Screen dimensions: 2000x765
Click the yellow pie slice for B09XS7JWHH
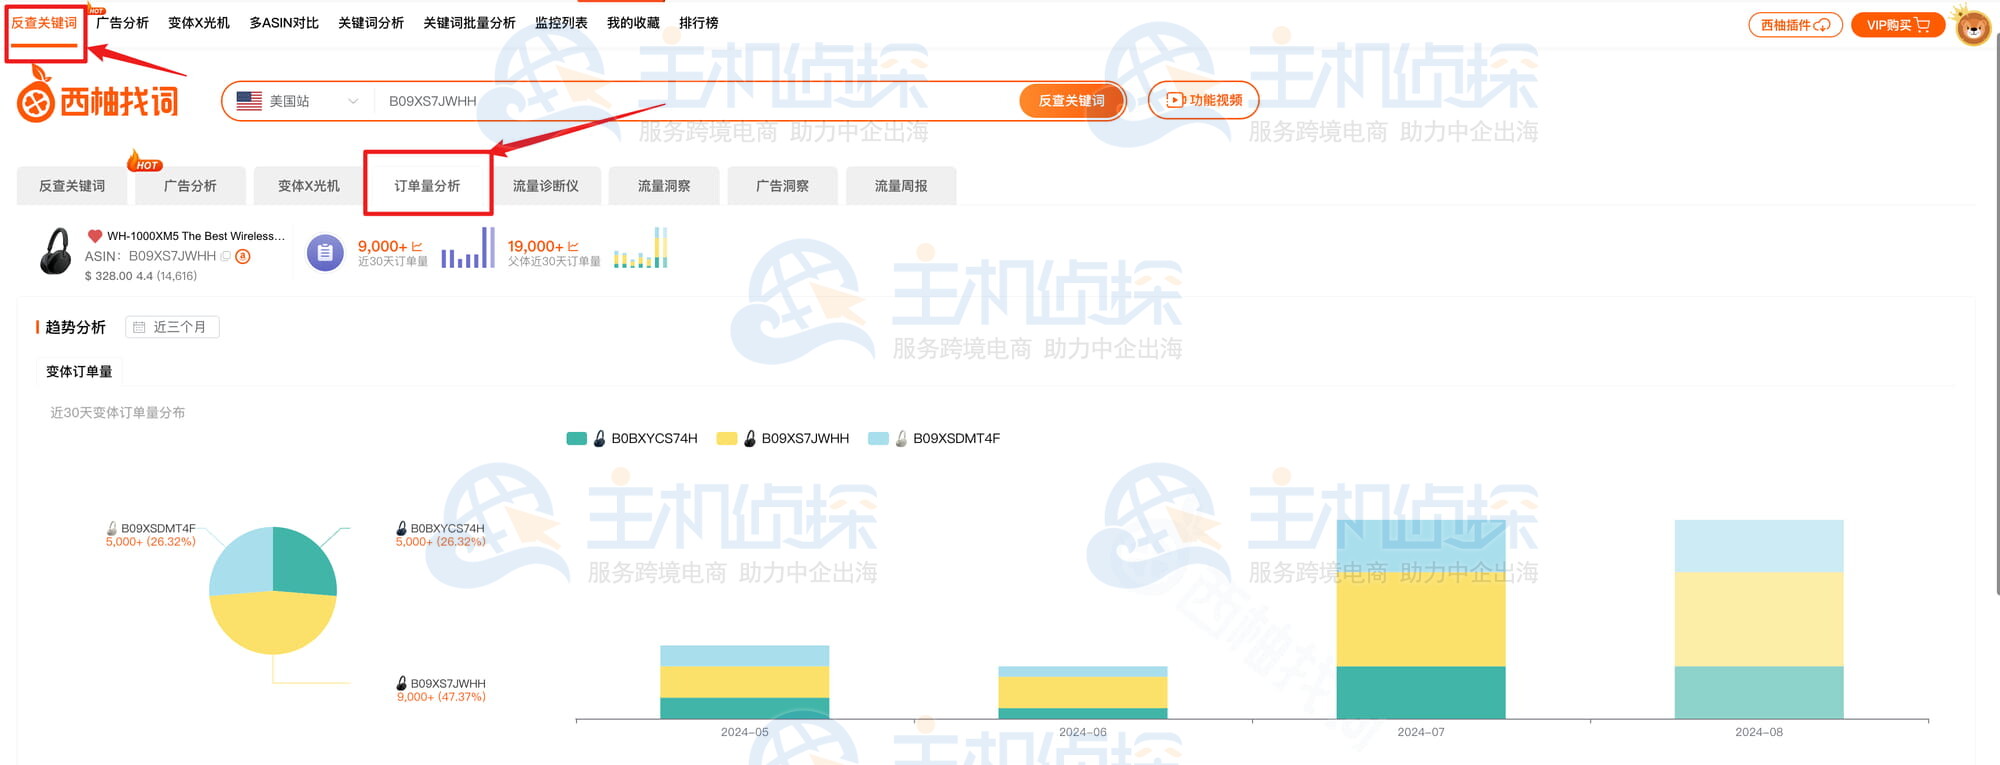(273, 622)
